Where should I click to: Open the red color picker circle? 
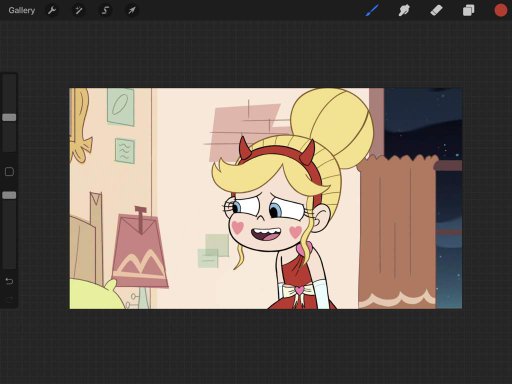500,10
